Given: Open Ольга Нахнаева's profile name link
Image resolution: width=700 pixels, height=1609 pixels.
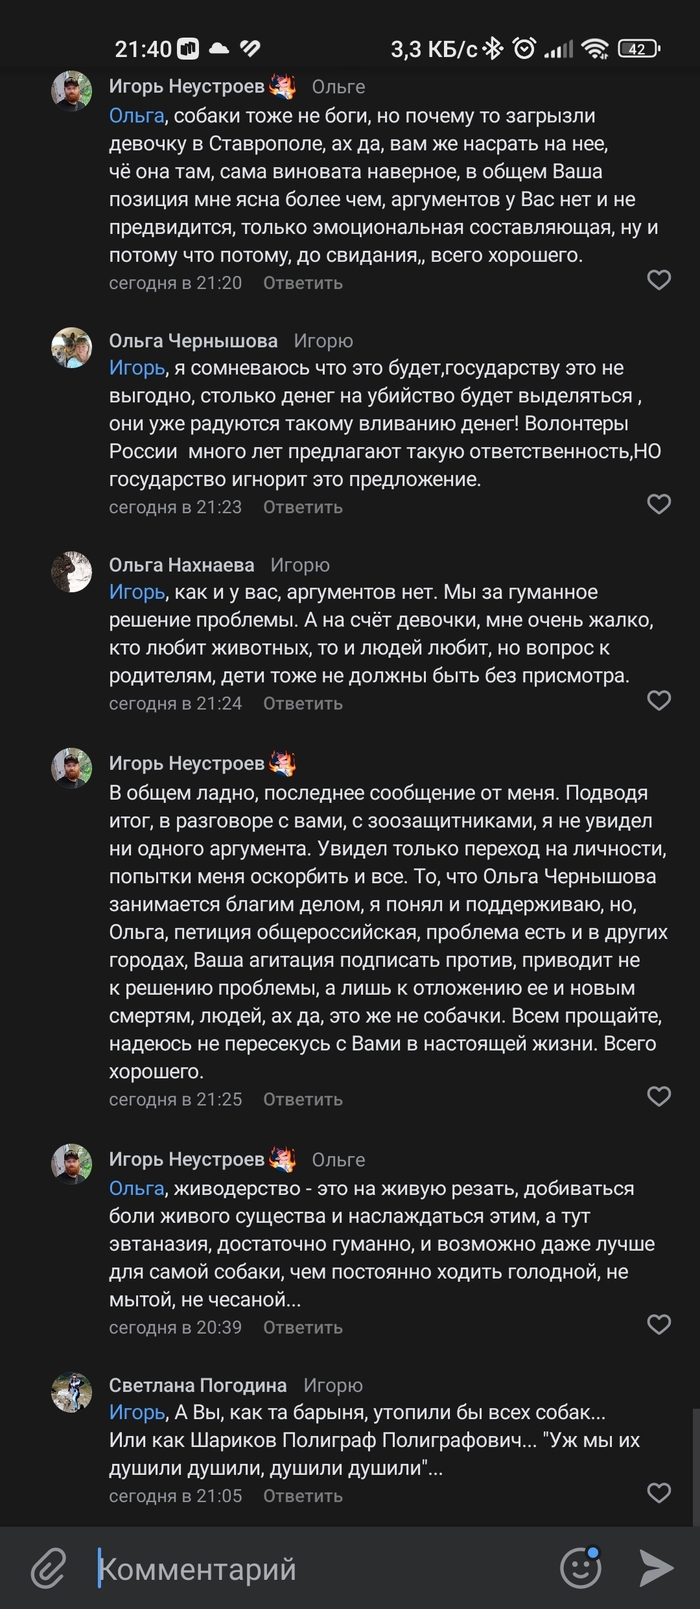Looking at the screenshot, I should [x=181, y=565].
